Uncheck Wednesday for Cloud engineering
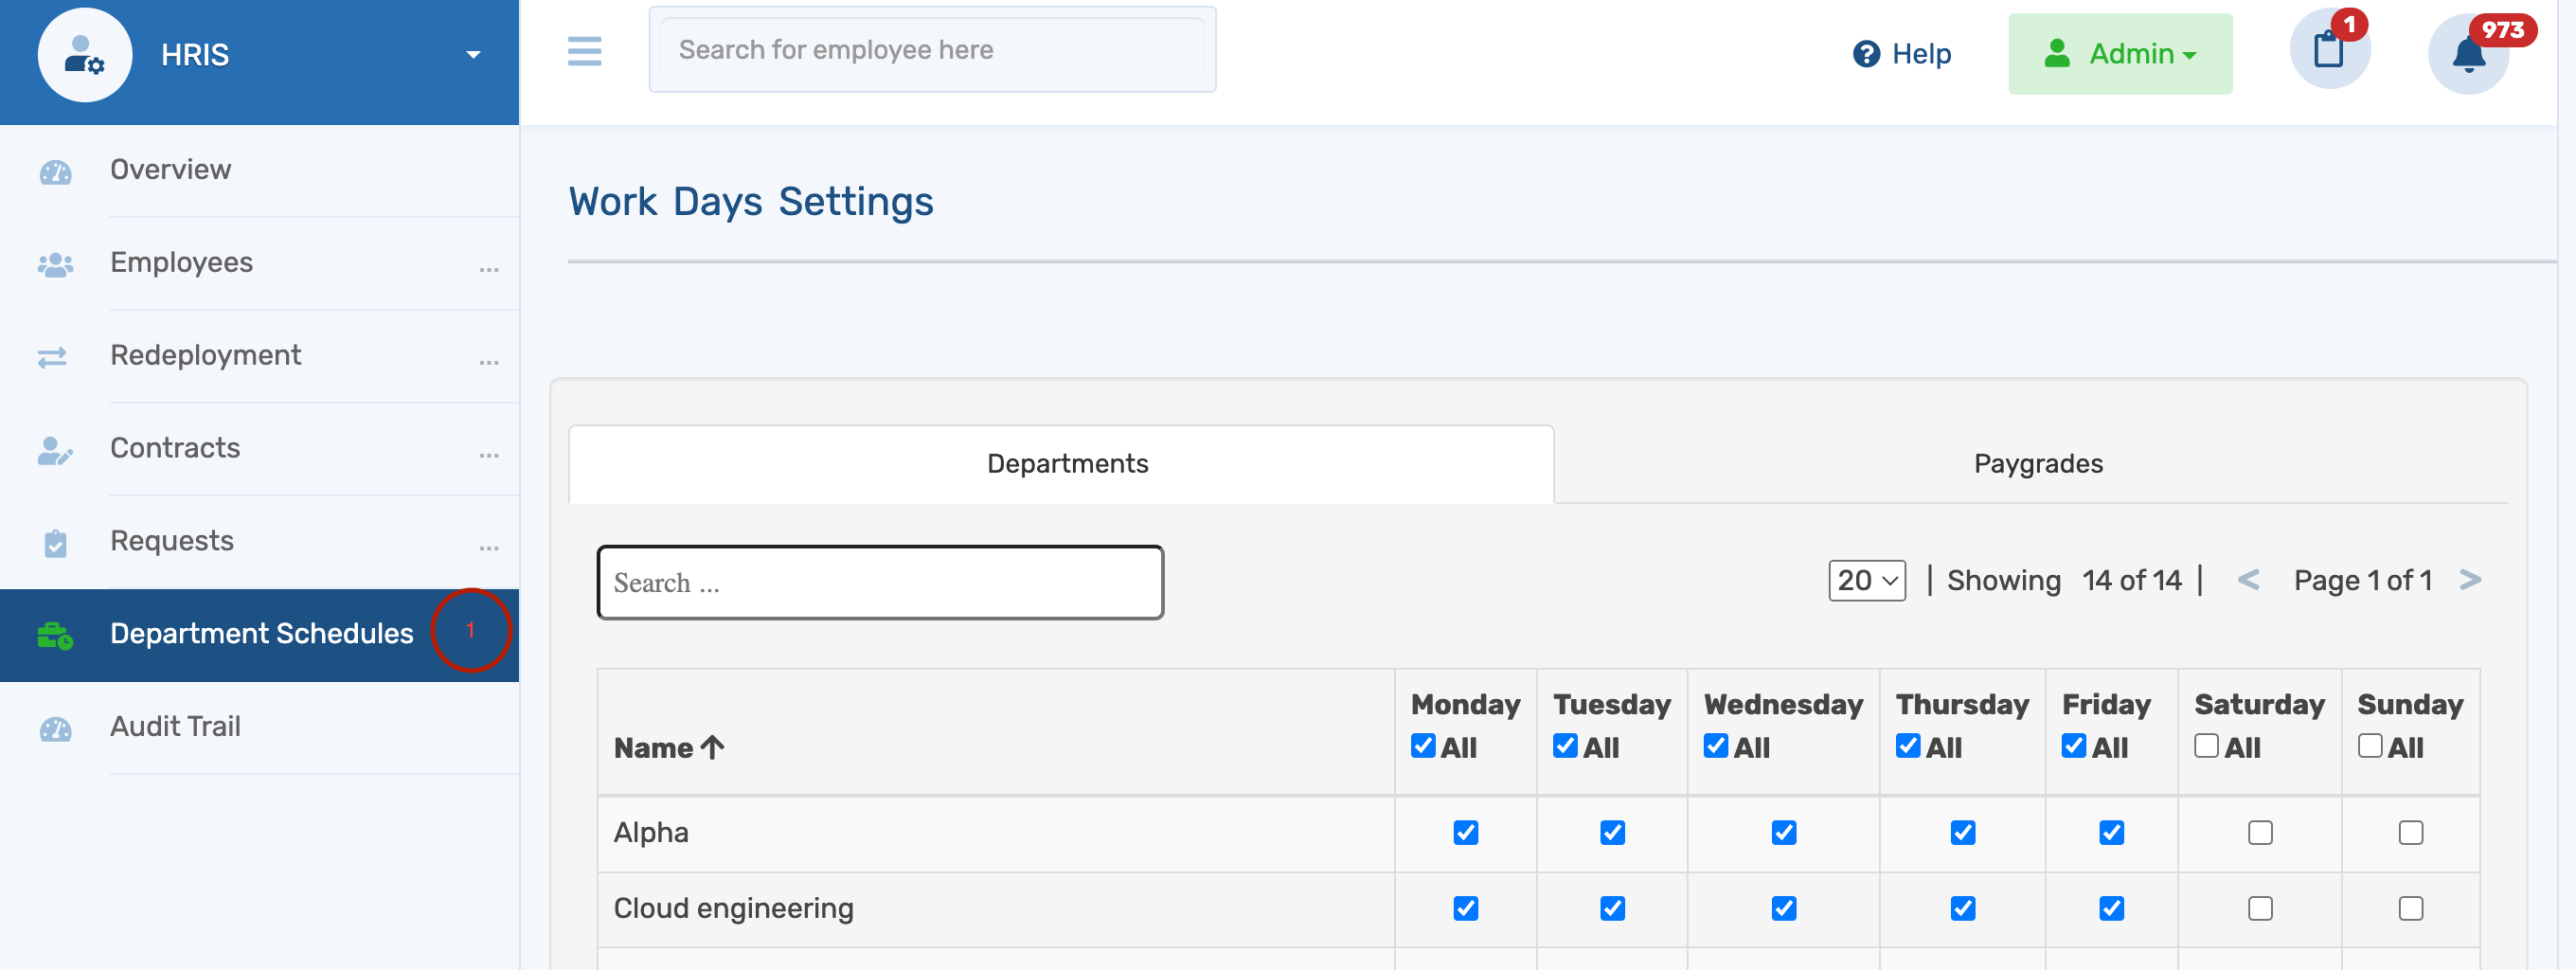Image resolution: width=2576 pixels, height=970 pixels. click(x=1783, y=909)
